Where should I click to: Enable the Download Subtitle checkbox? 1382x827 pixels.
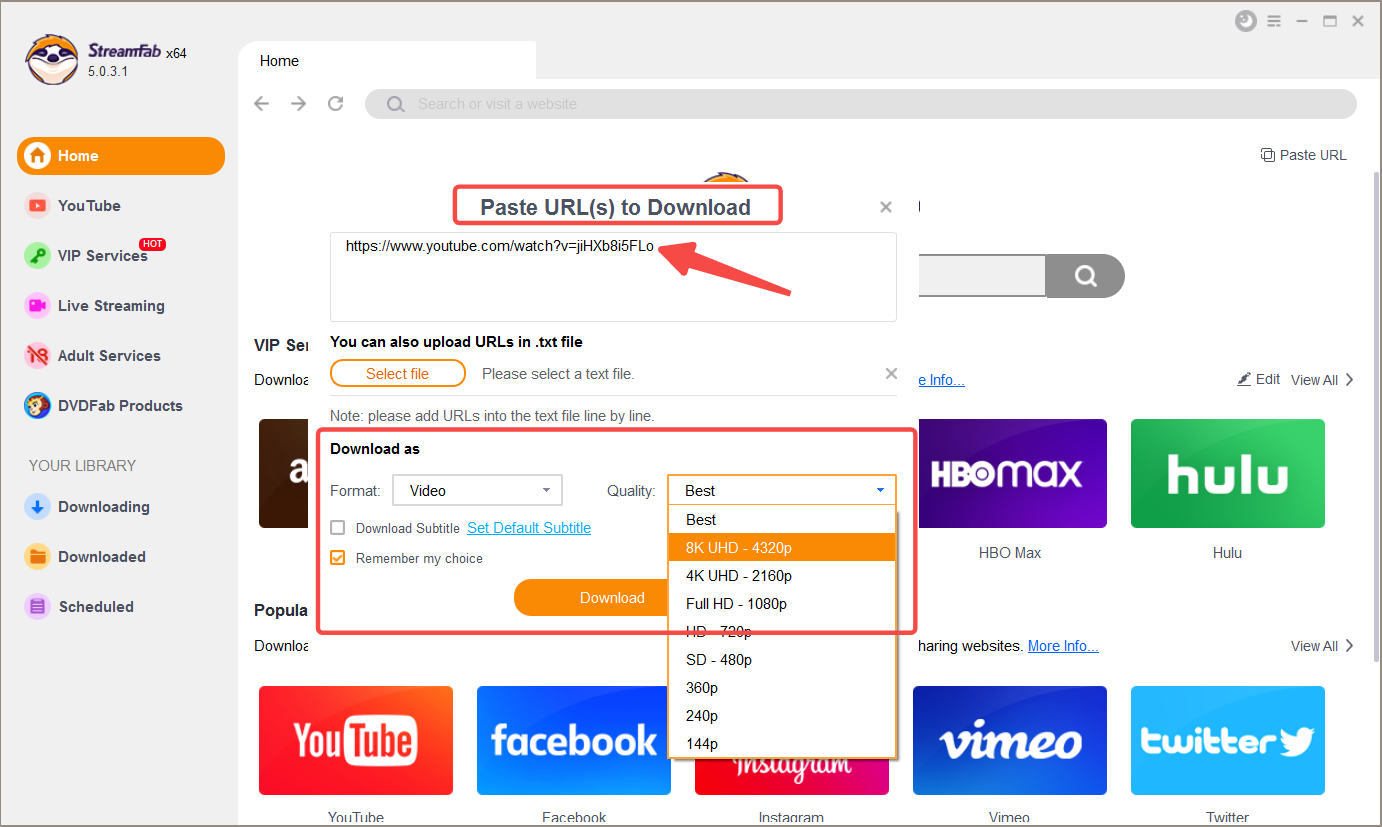click(338, 528)
